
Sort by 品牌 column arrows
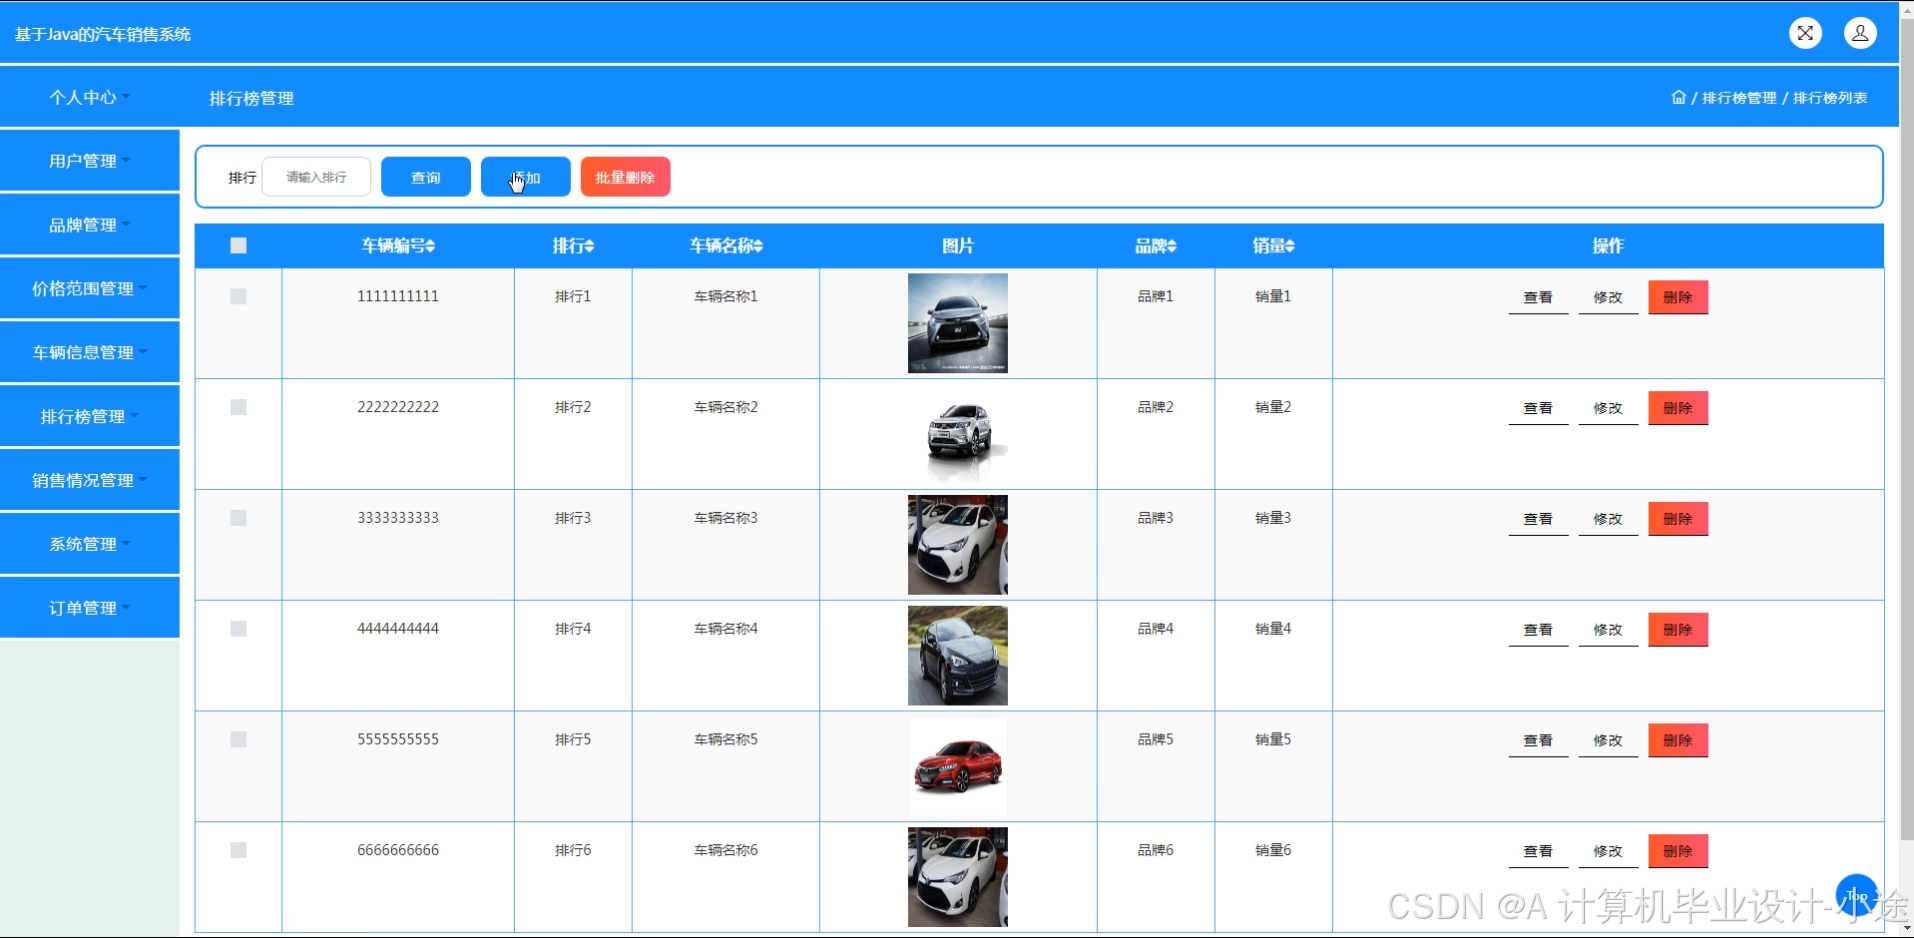1172,246
